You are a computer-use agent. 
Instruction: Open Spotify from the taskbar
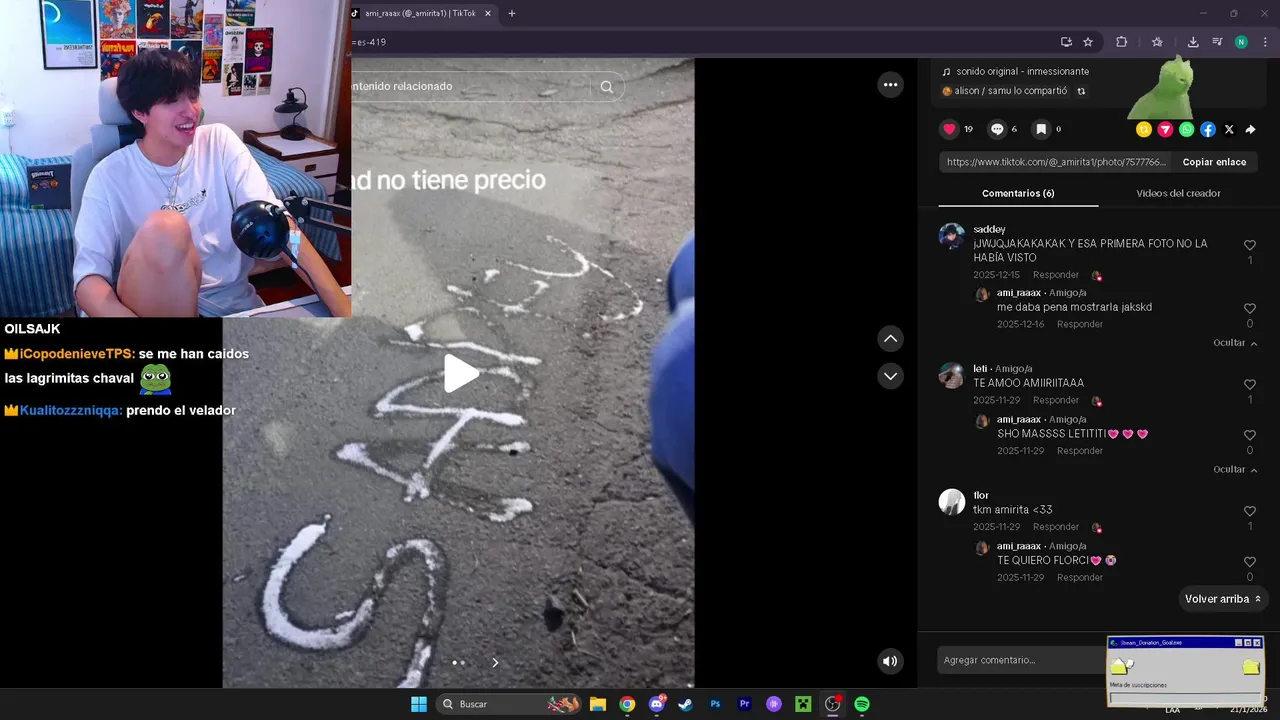click(x=862, y=704)
